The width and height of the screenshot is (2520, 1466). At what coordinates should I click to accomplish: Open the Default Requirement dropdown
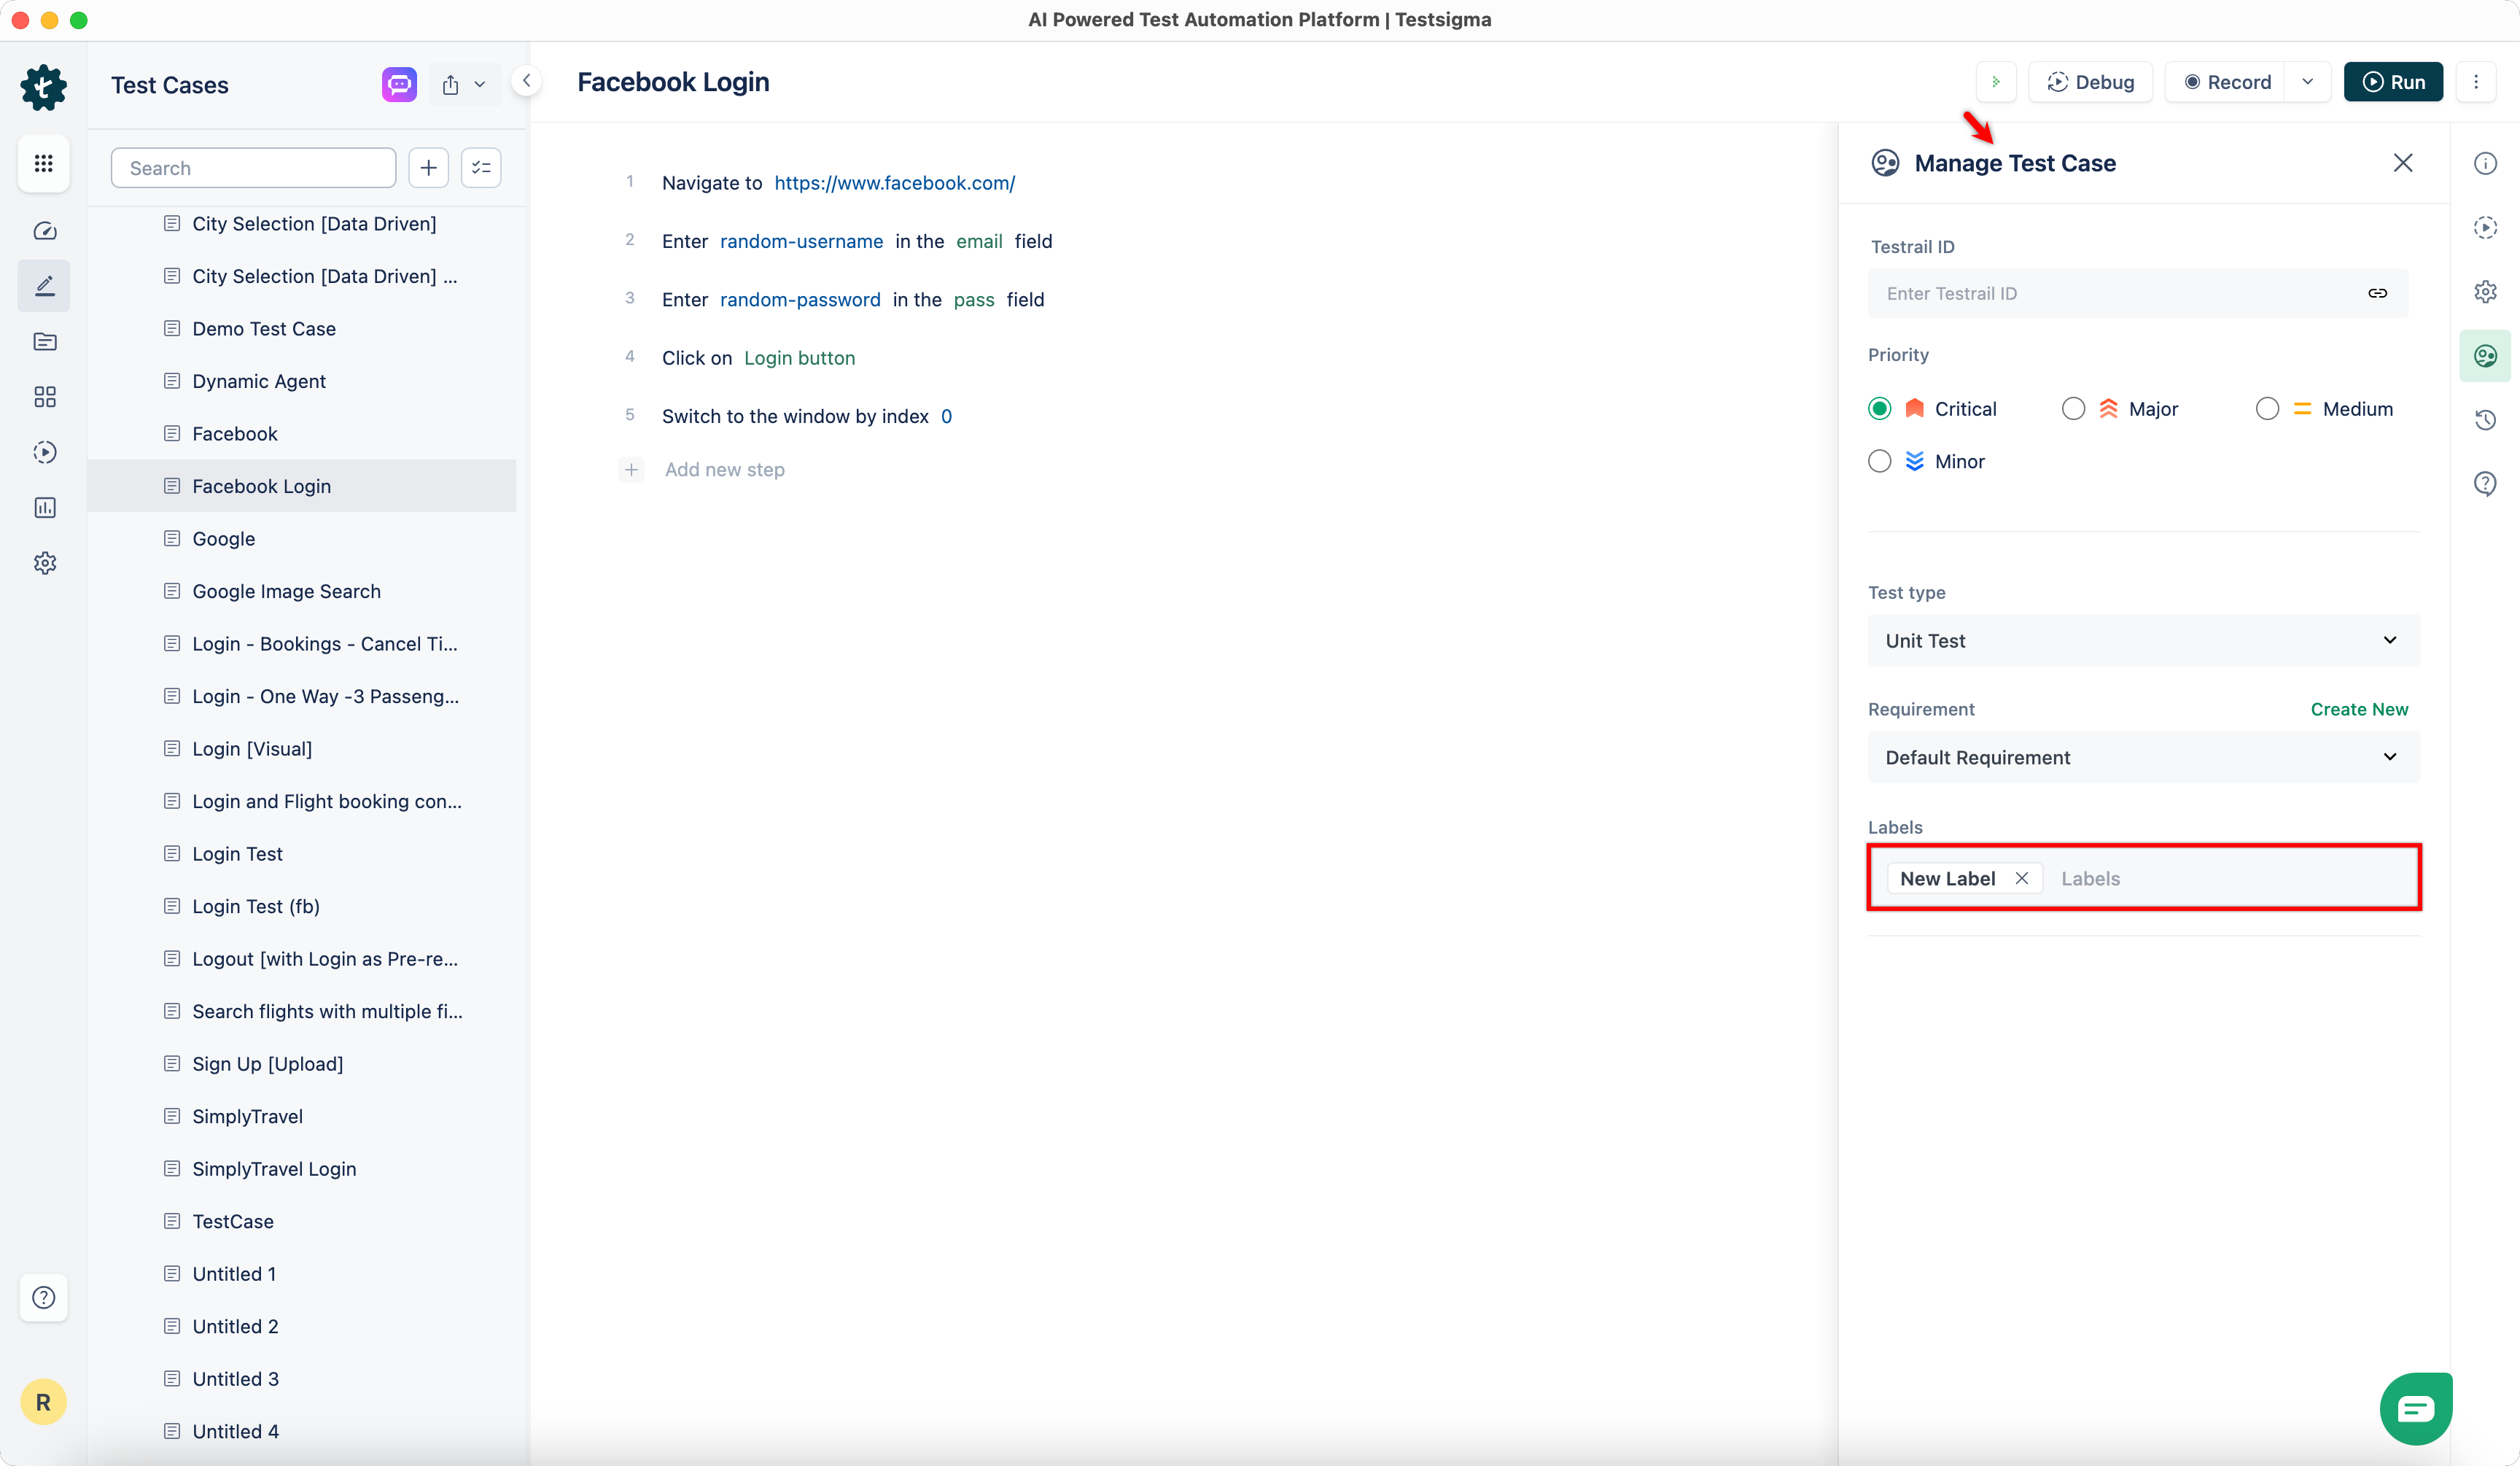click(x=2143, y=757)
